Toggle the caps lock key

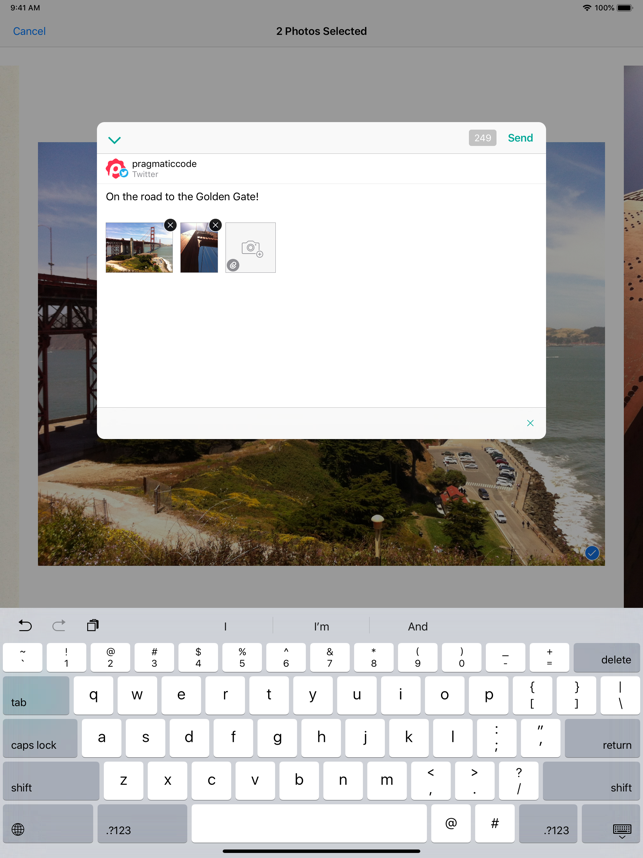click(40, 738)
